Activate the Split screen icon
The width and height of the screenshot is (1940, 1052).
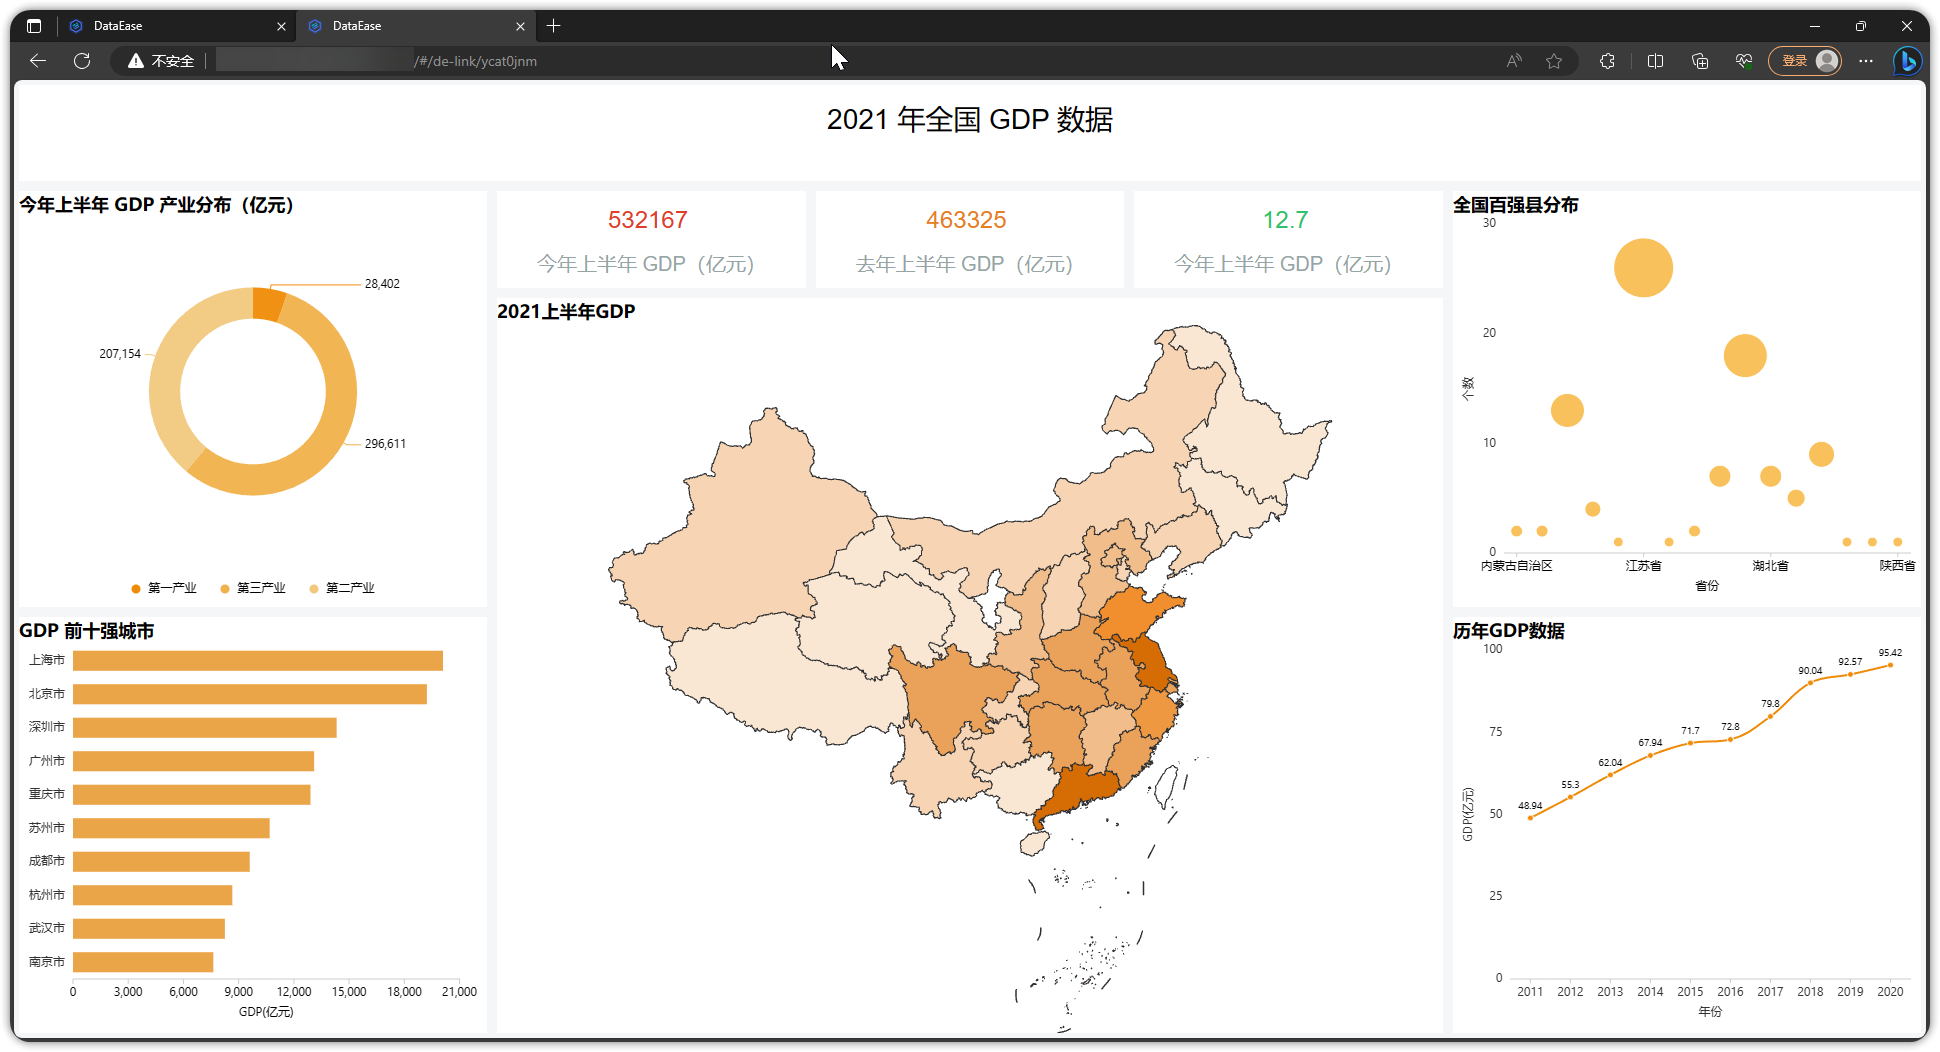tap(1655, 61)
